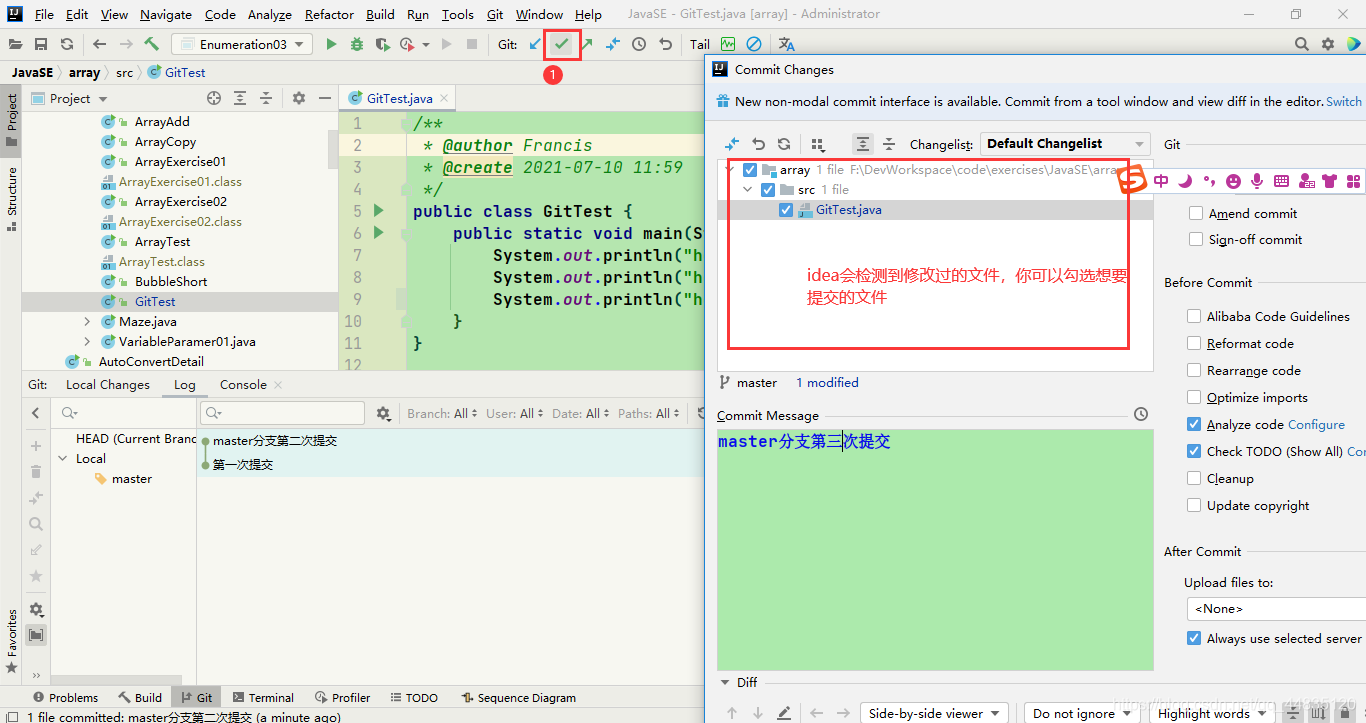Click the Configure link for Analyze code
This screenshot has height=723, width=1366.
1317,424
